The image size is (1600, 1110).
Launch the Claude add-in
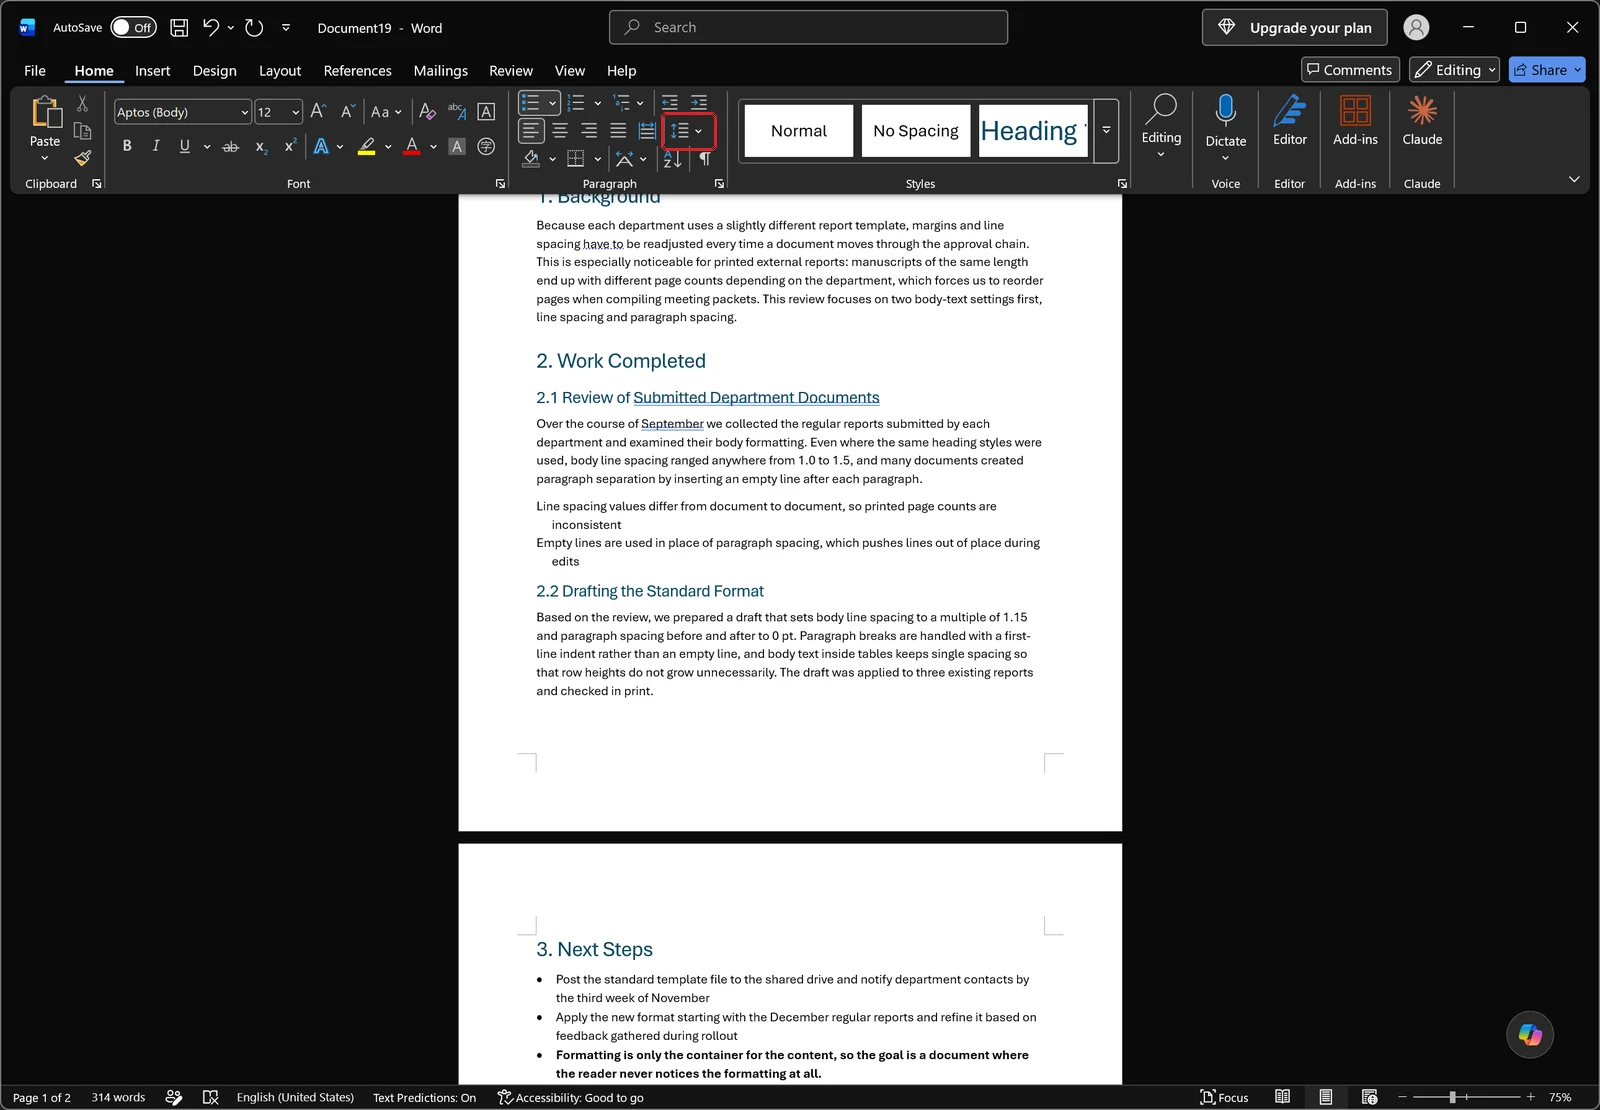1422,121
